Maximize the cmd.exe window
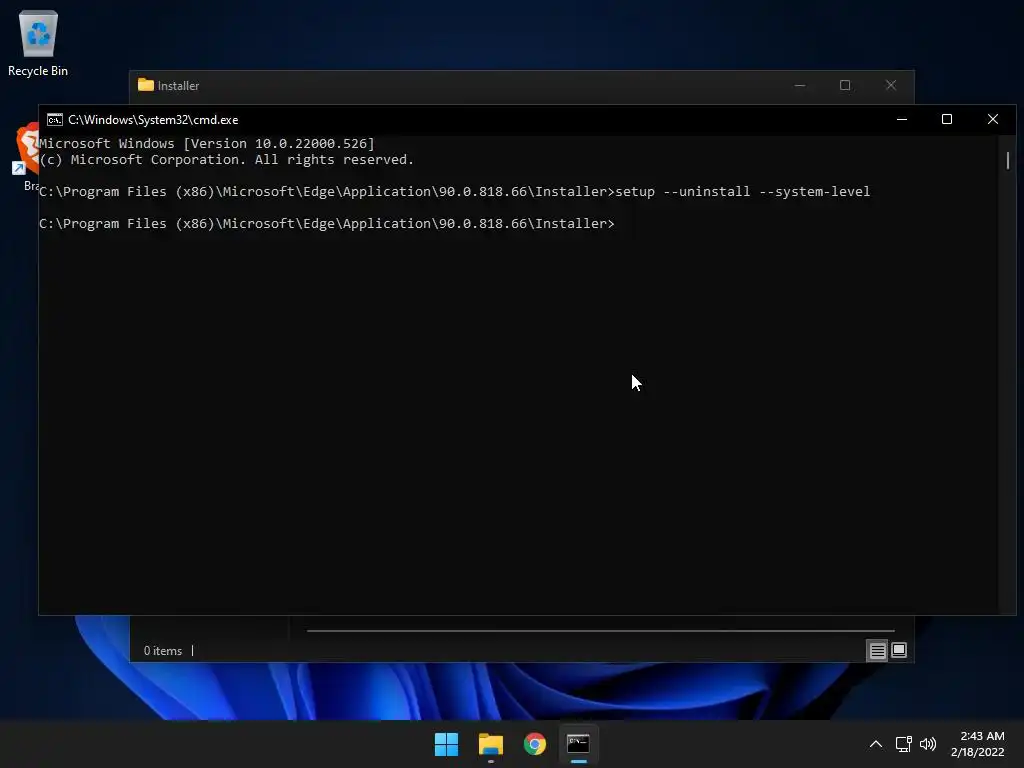 pyautogui.click(x=947, y=120)
